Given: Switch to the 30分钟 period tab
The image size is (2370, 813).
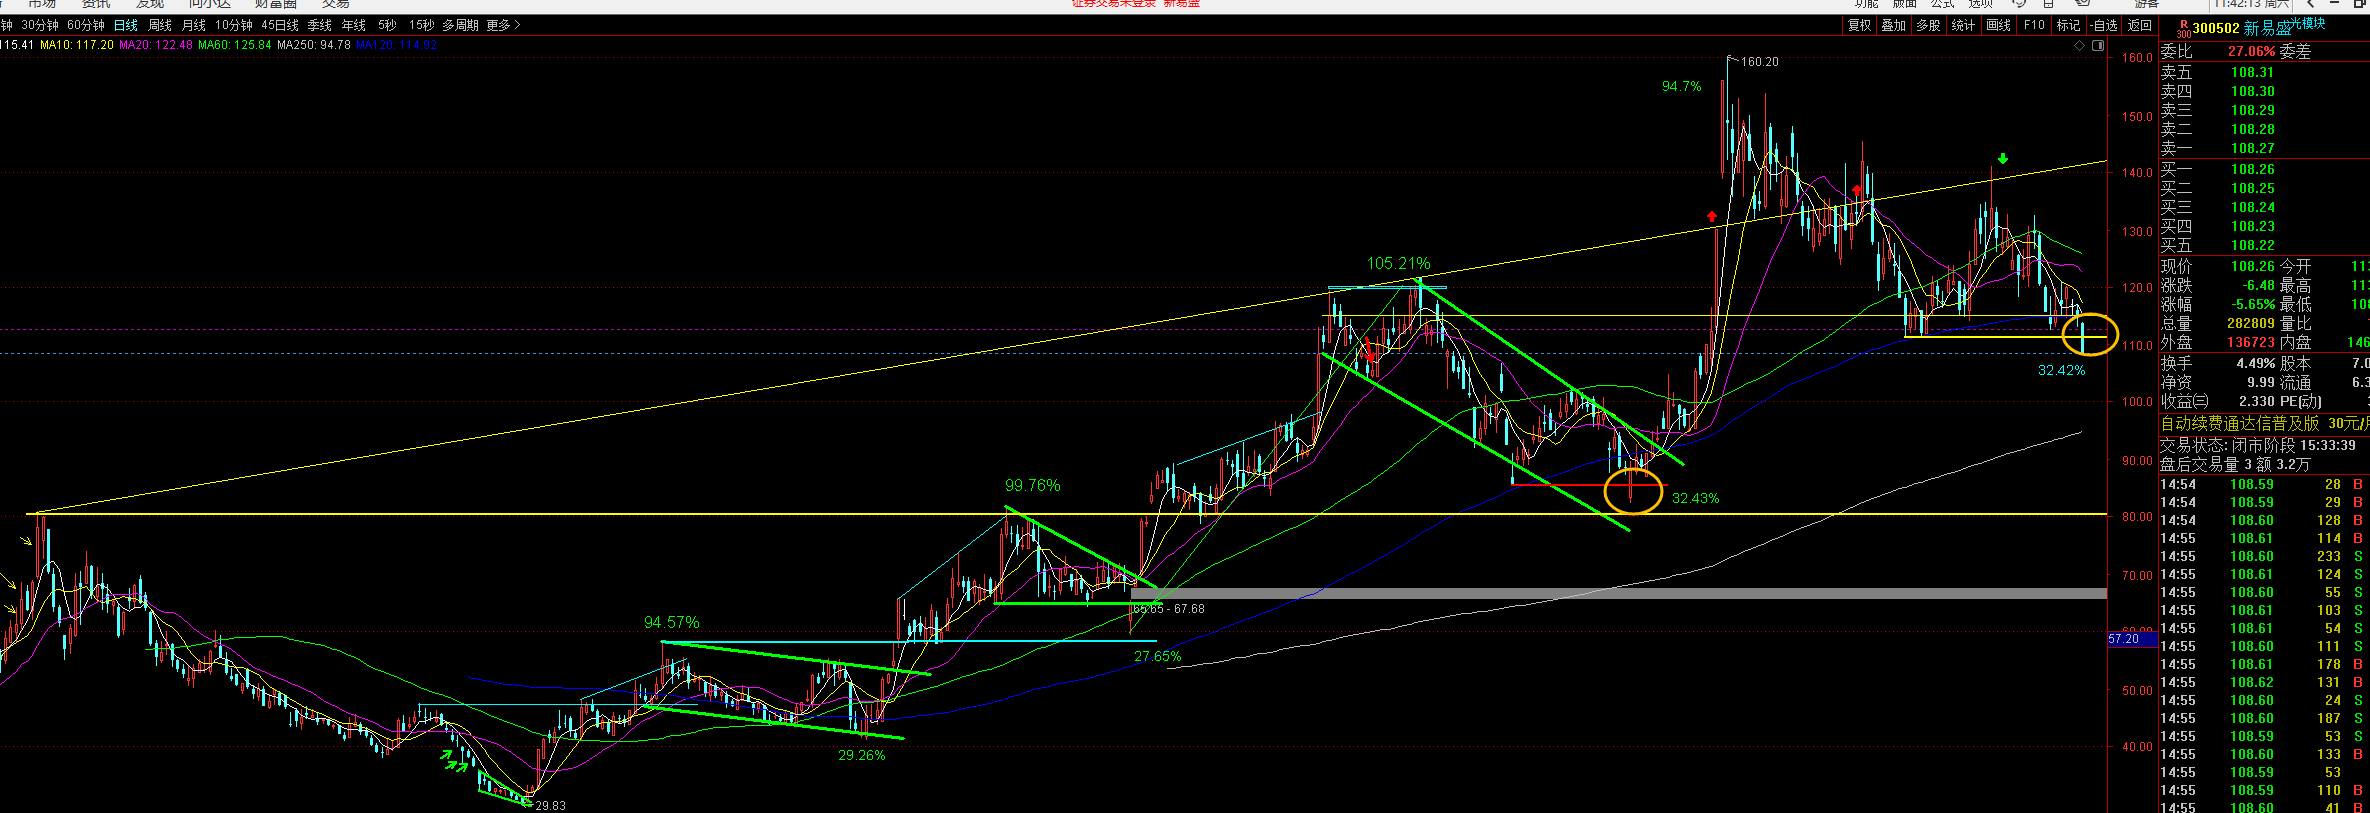Looking at the screenshot, I should (40, 25).
